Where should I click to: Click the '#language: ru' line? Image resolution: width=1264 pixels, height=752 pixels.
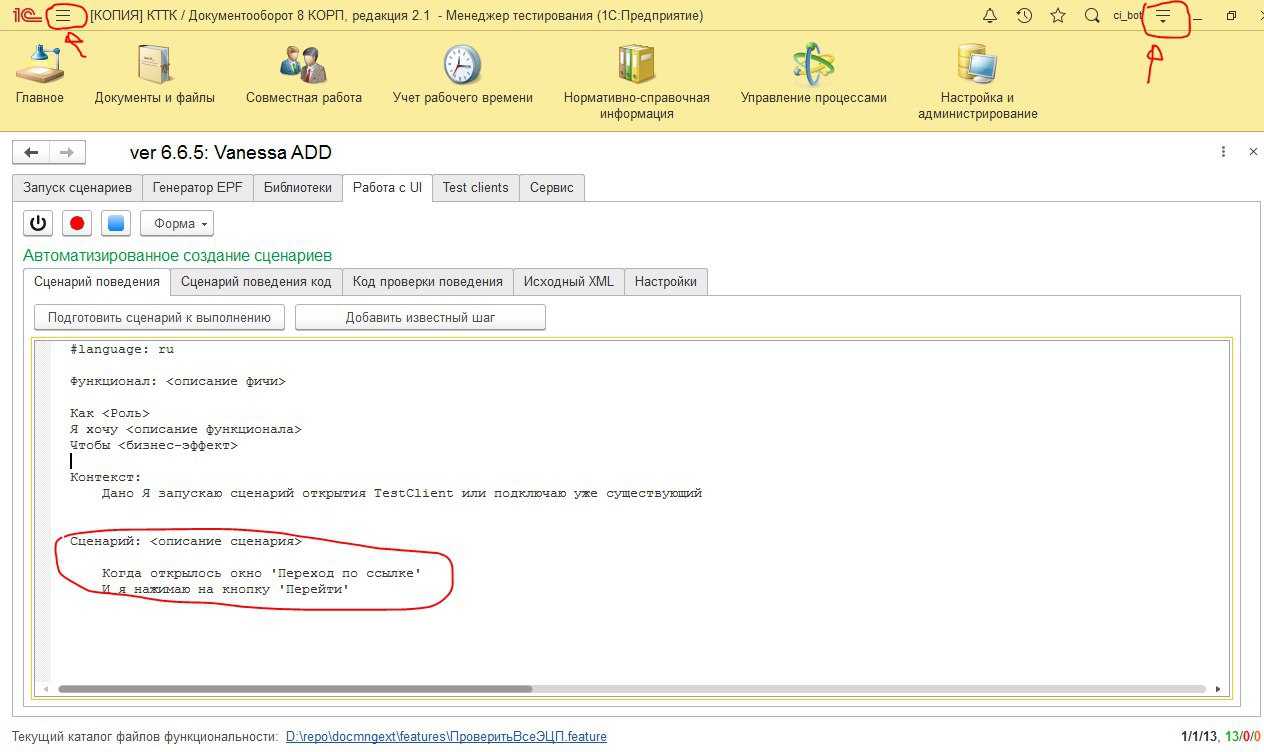tap(122, 349)
